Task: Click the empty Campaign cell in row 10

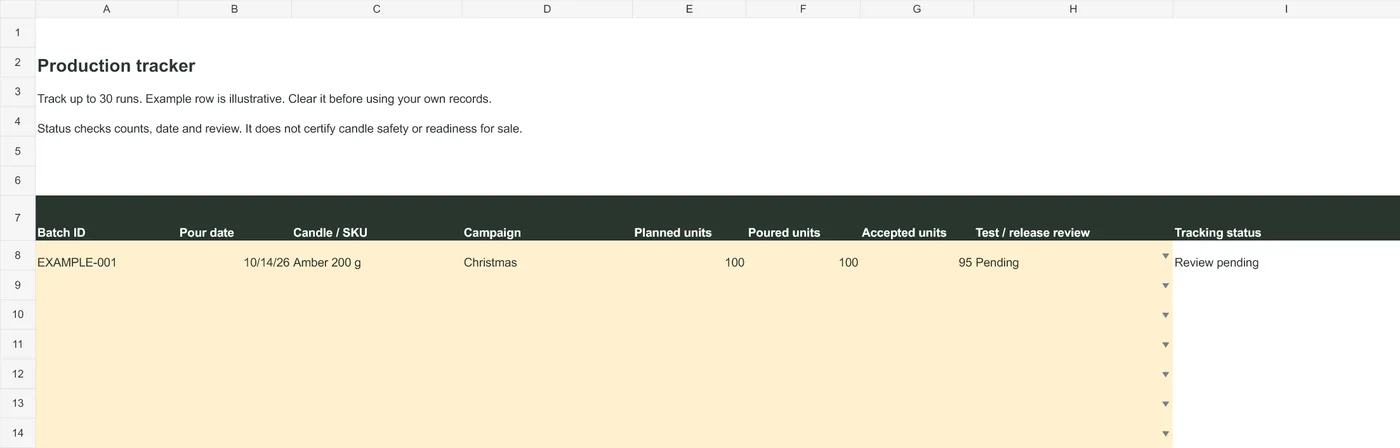Action: [x=547, y=315]
